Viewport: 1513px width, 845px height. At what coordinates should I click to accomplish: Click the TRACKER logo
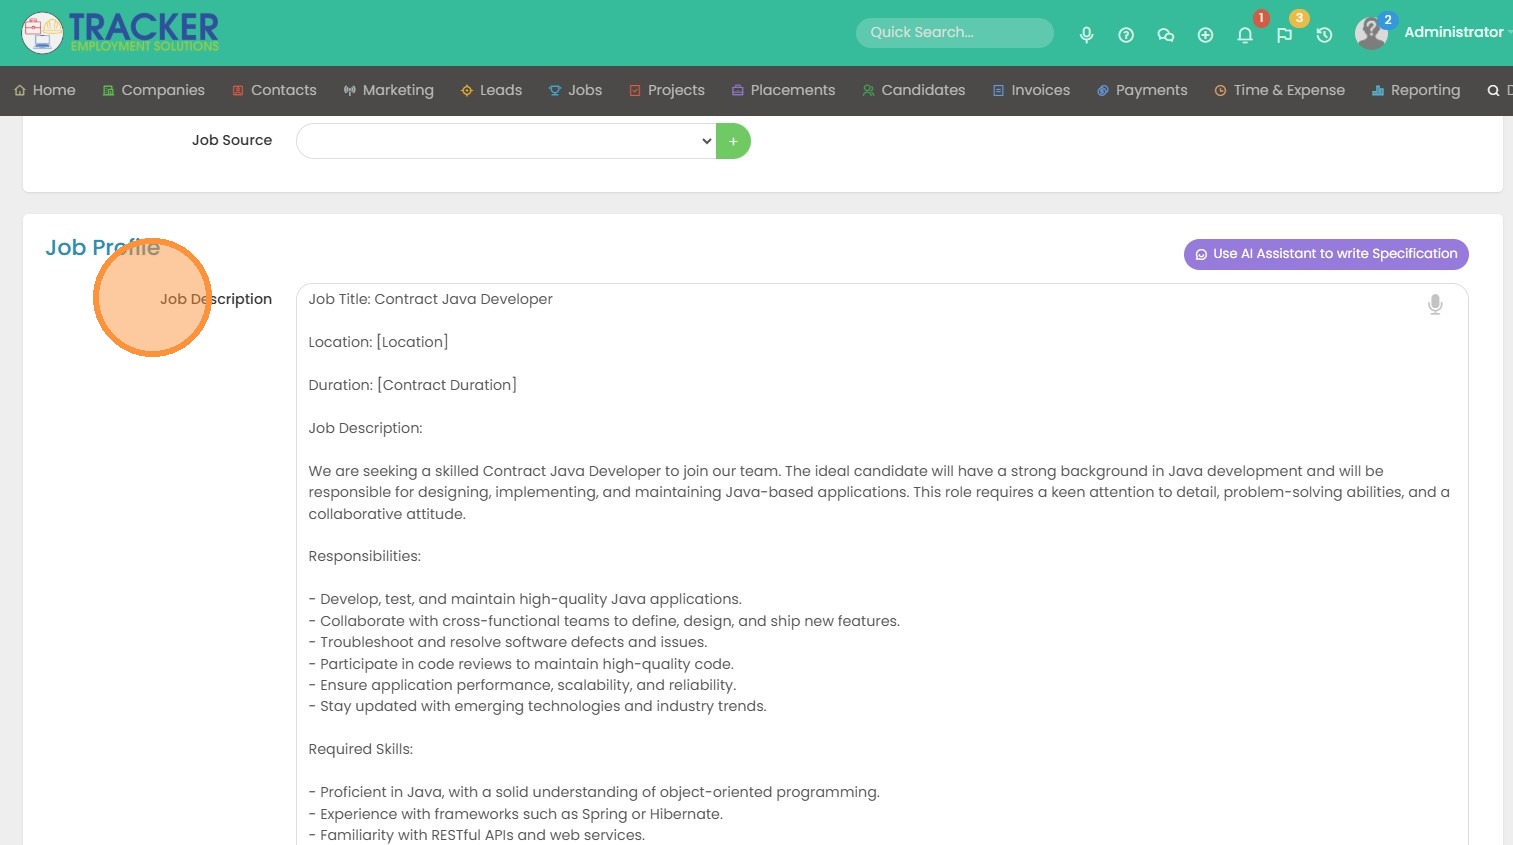[121, 32]
